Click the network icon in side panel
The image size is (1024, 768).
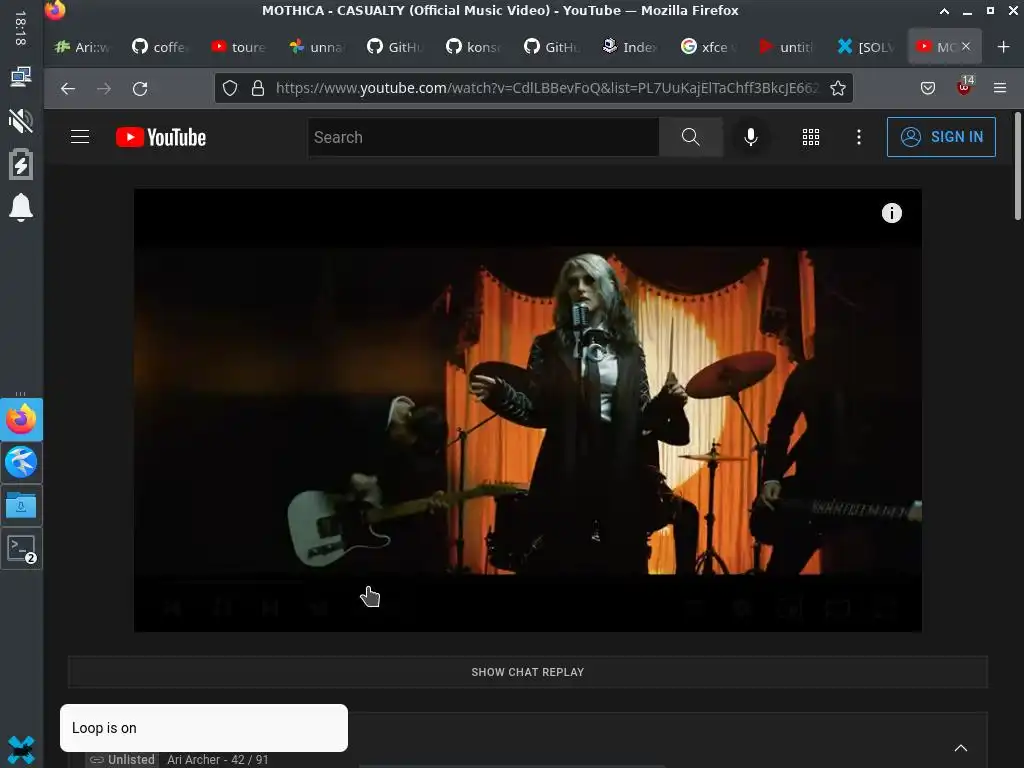(21, 76)
